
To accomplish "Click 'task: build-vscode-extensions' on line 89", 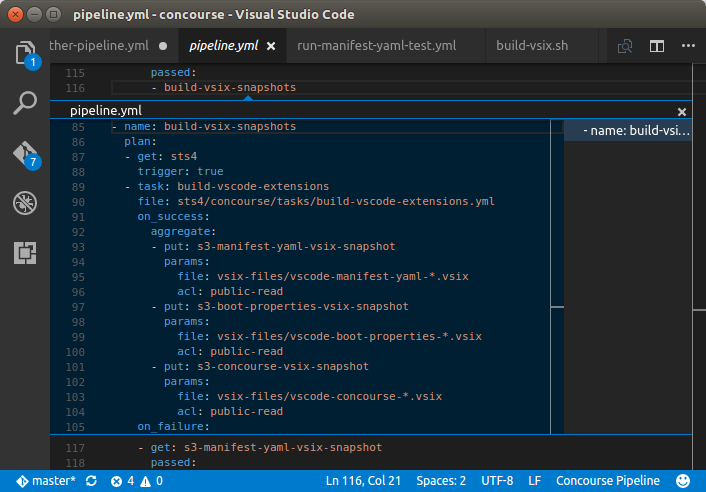I will [x=233, y=186].
